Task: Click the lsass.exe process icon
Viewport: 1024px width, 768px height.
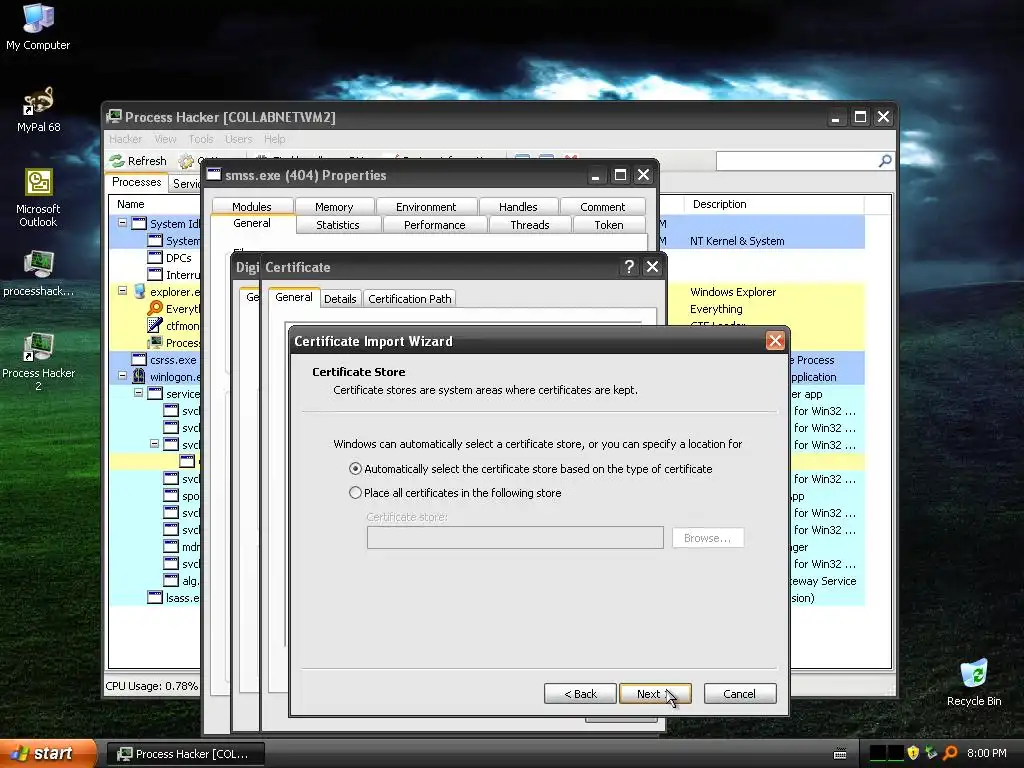Action: tap(155, 597)
